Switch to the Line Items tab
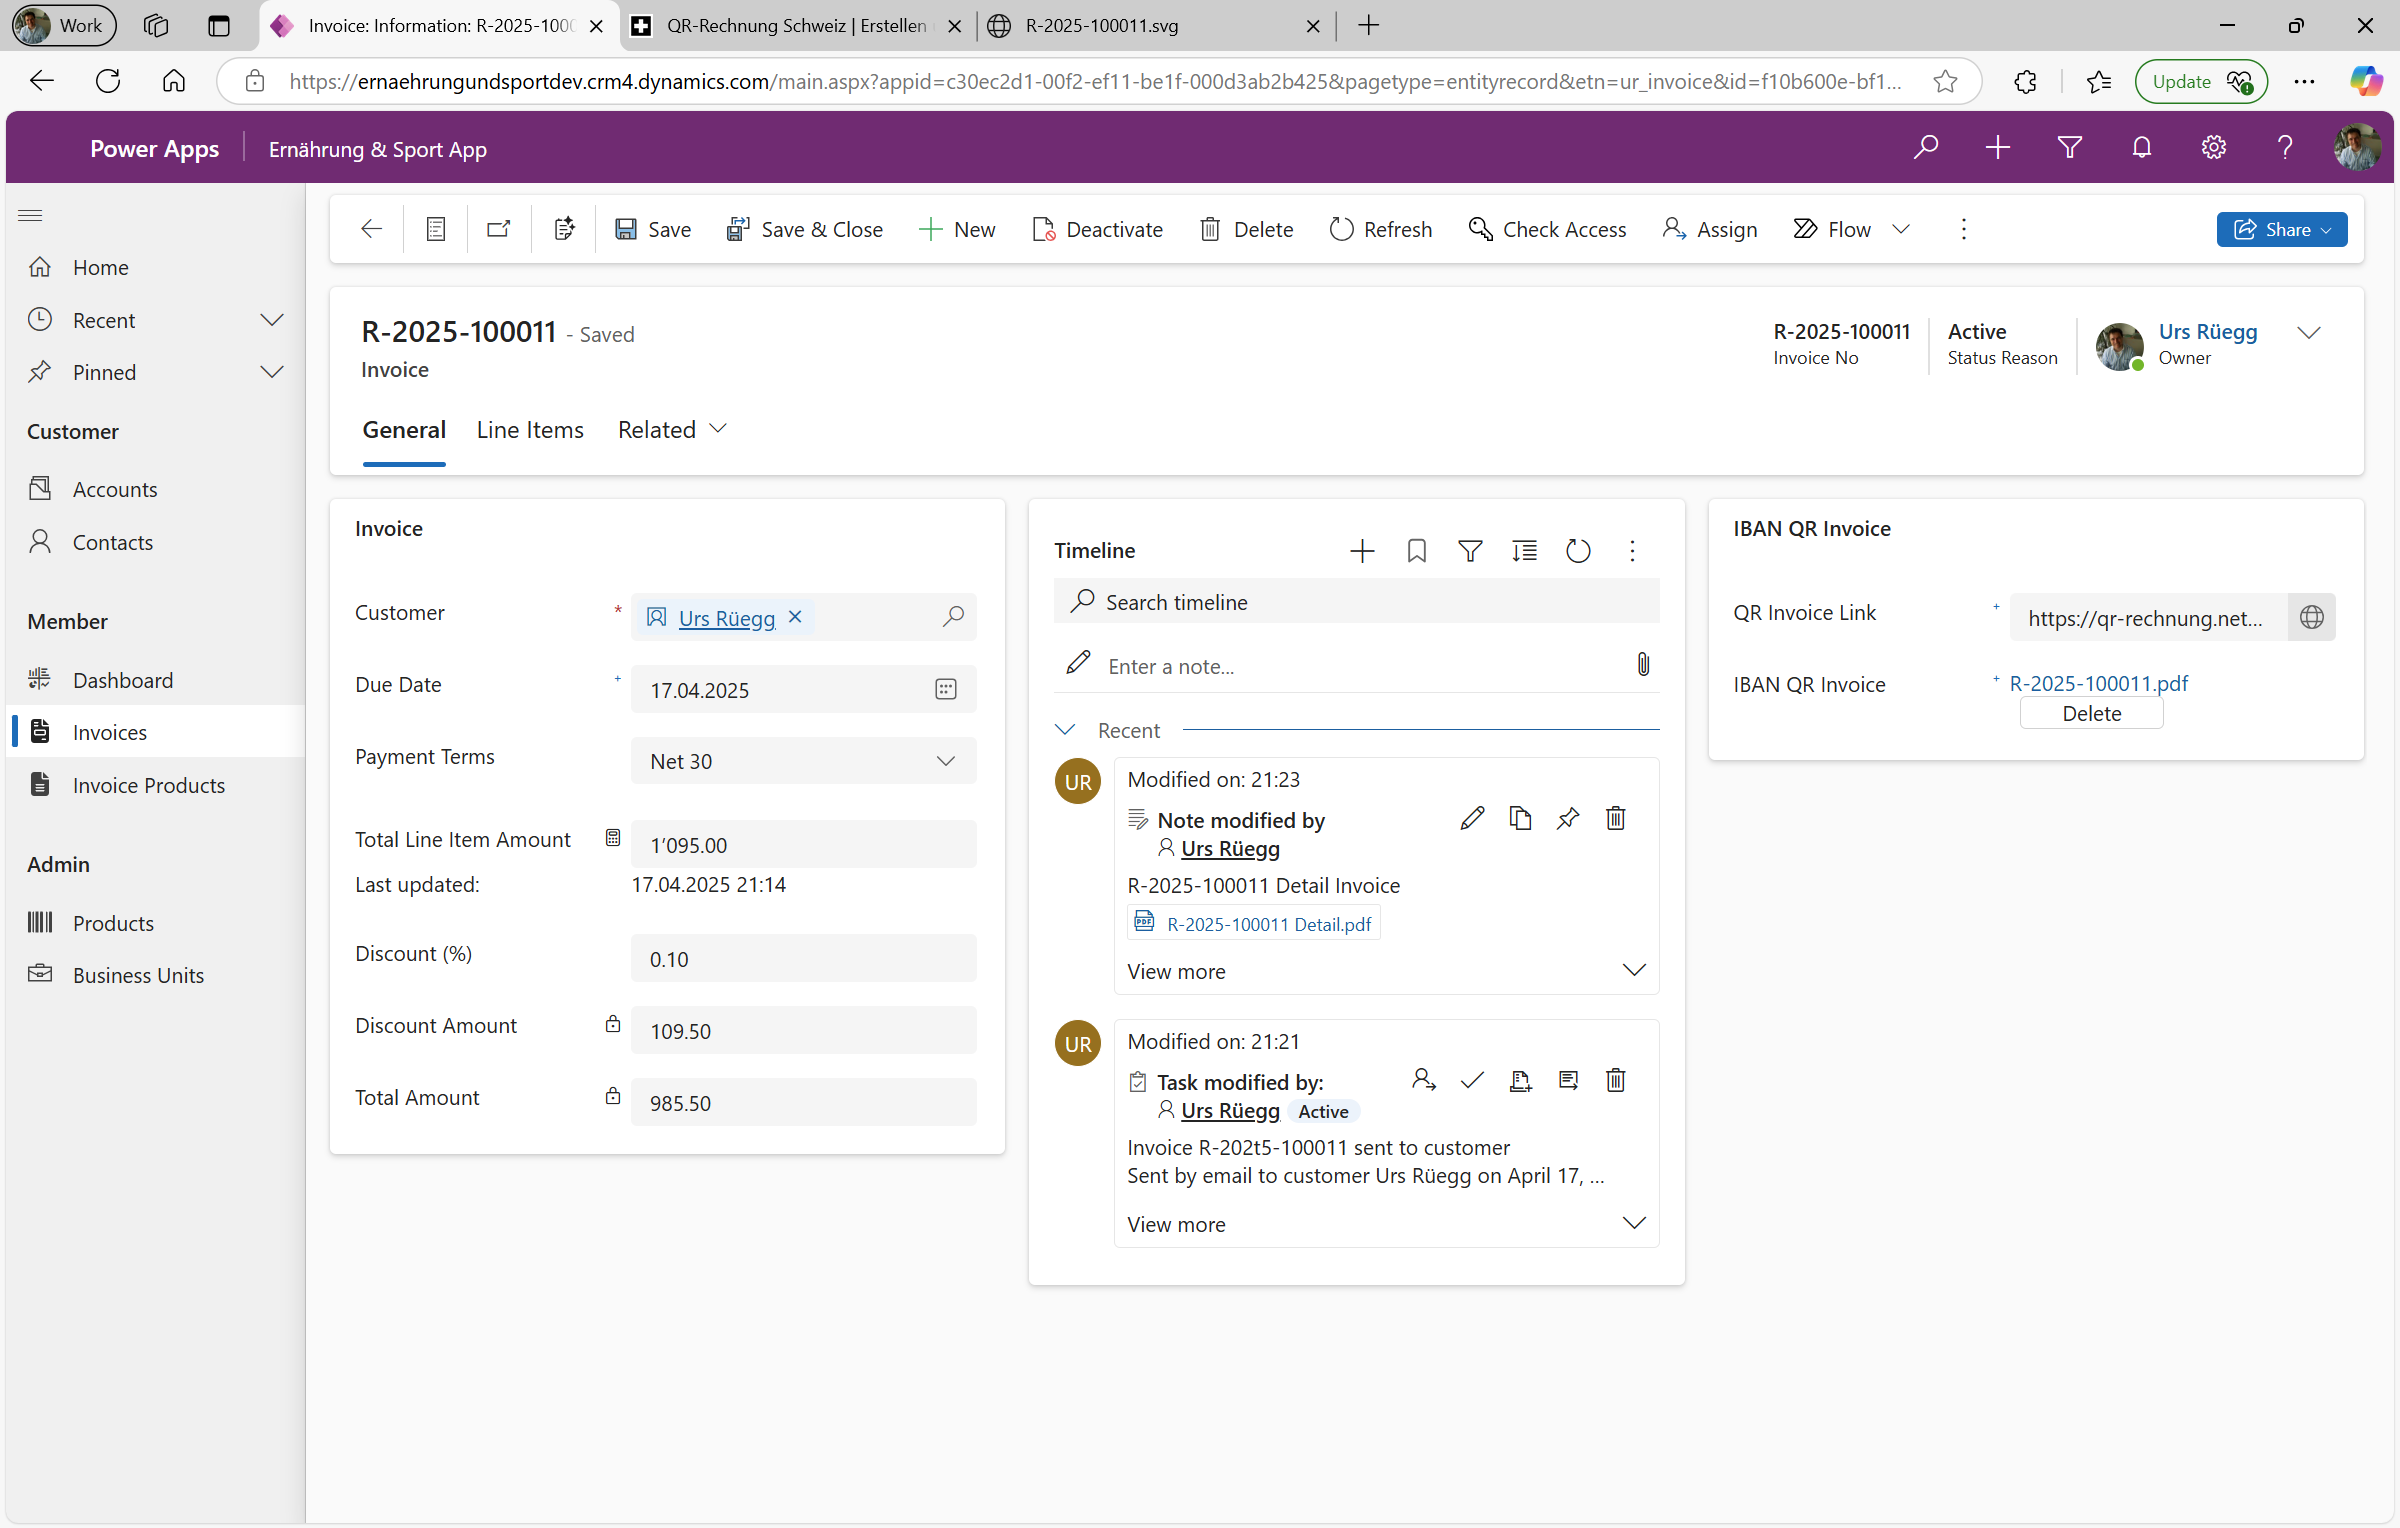The image size is (2400, 1528). (x=530, y=430)
